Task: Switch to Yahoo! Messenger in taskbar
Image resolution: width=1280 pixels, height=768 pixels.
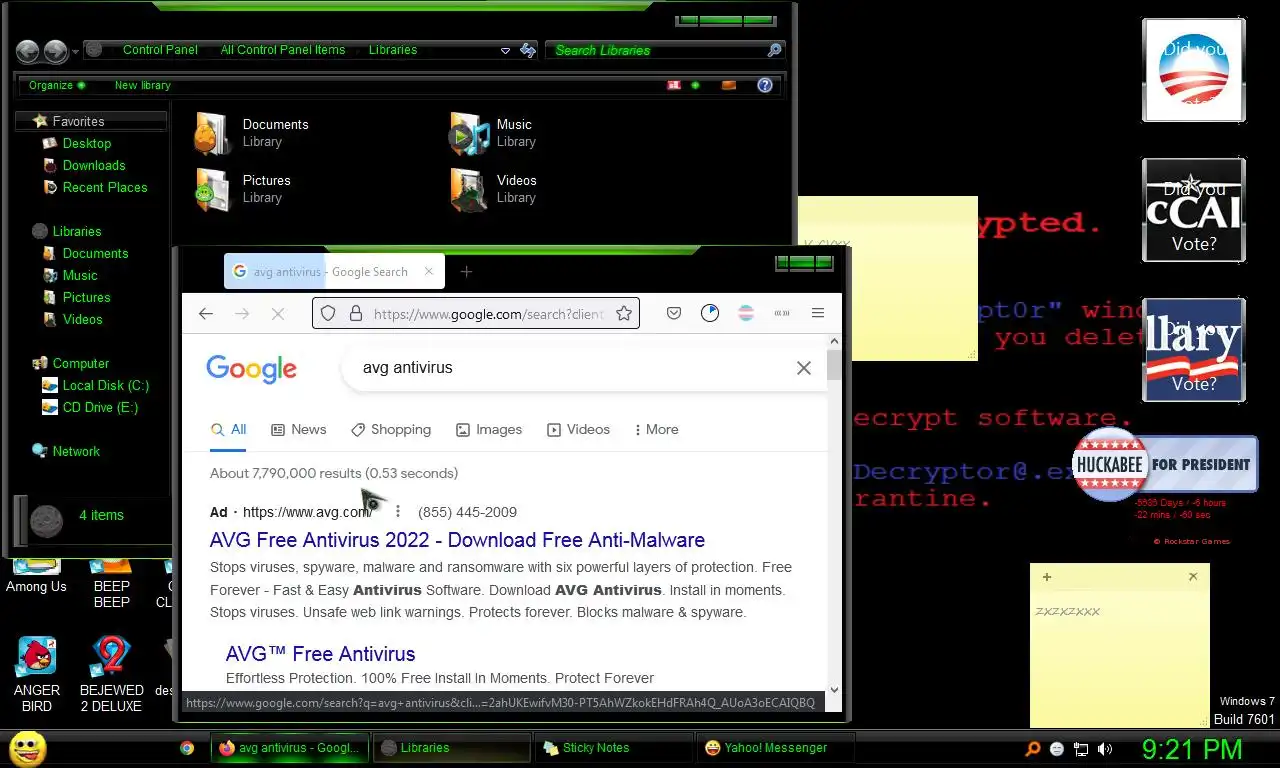Action: (776, 748)
